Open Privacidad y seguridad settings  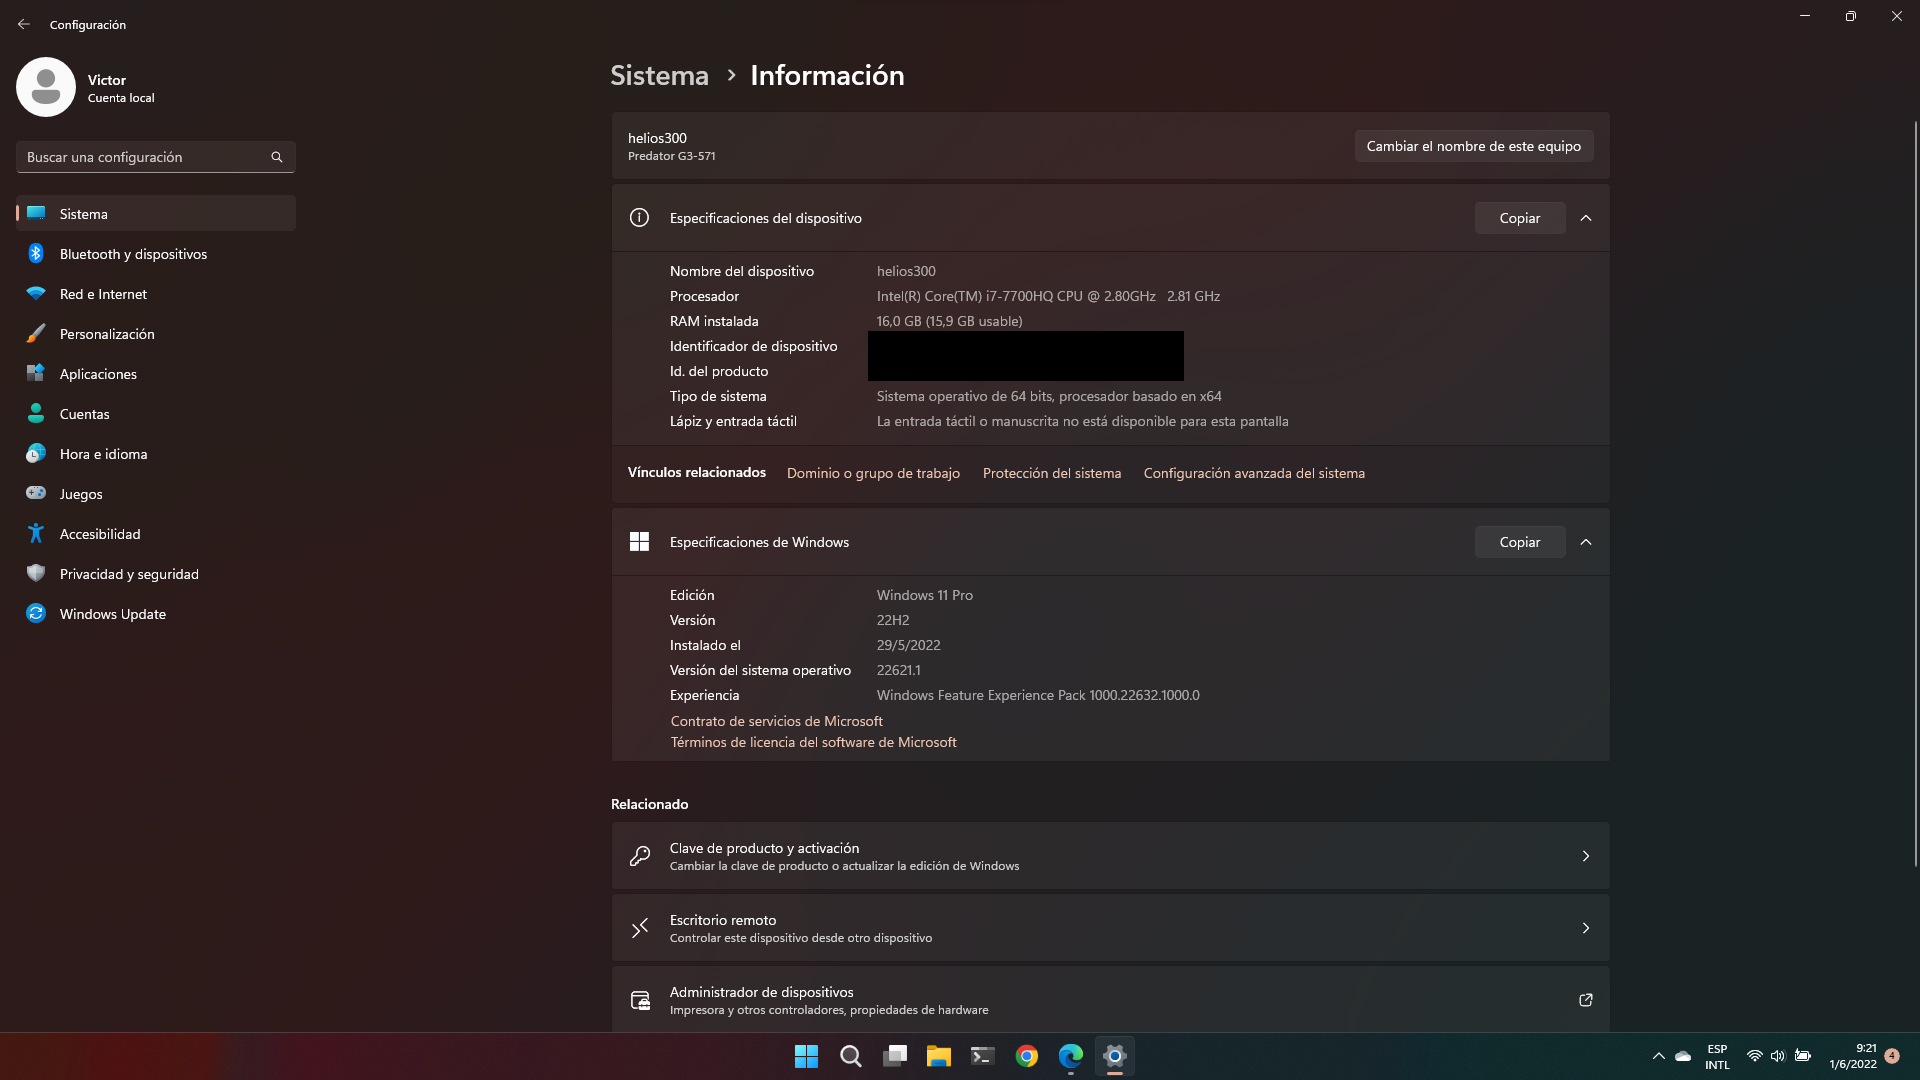129,574
